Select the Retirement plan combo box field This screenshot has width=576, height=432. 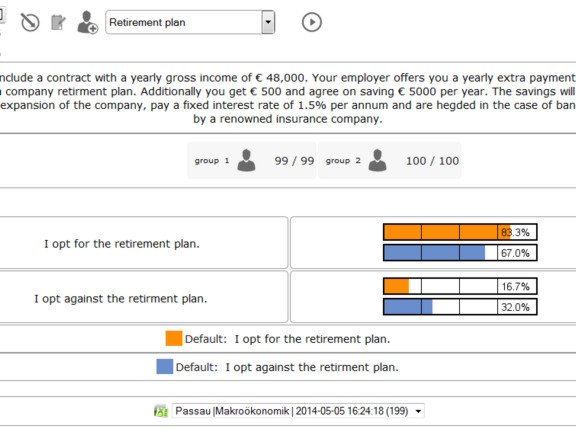point(190,22)
